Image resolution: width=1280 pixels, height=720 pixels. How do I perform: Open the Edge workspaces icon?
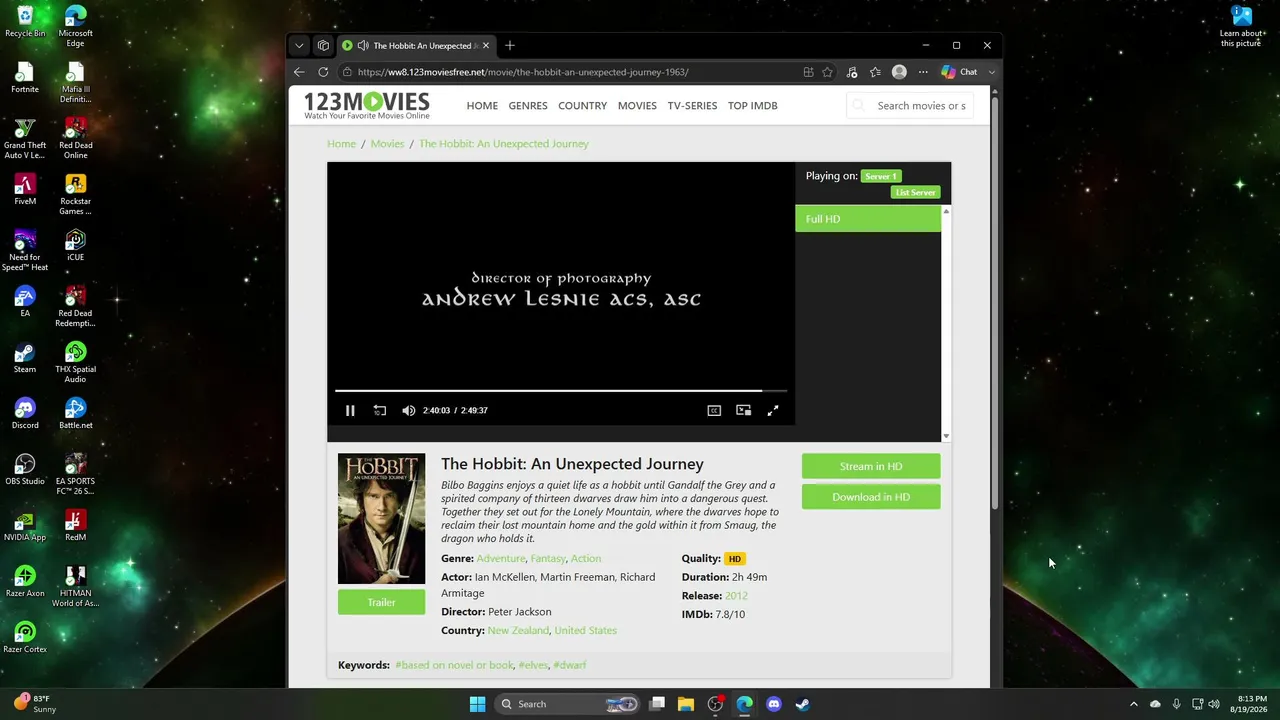(x=323, y=45)
